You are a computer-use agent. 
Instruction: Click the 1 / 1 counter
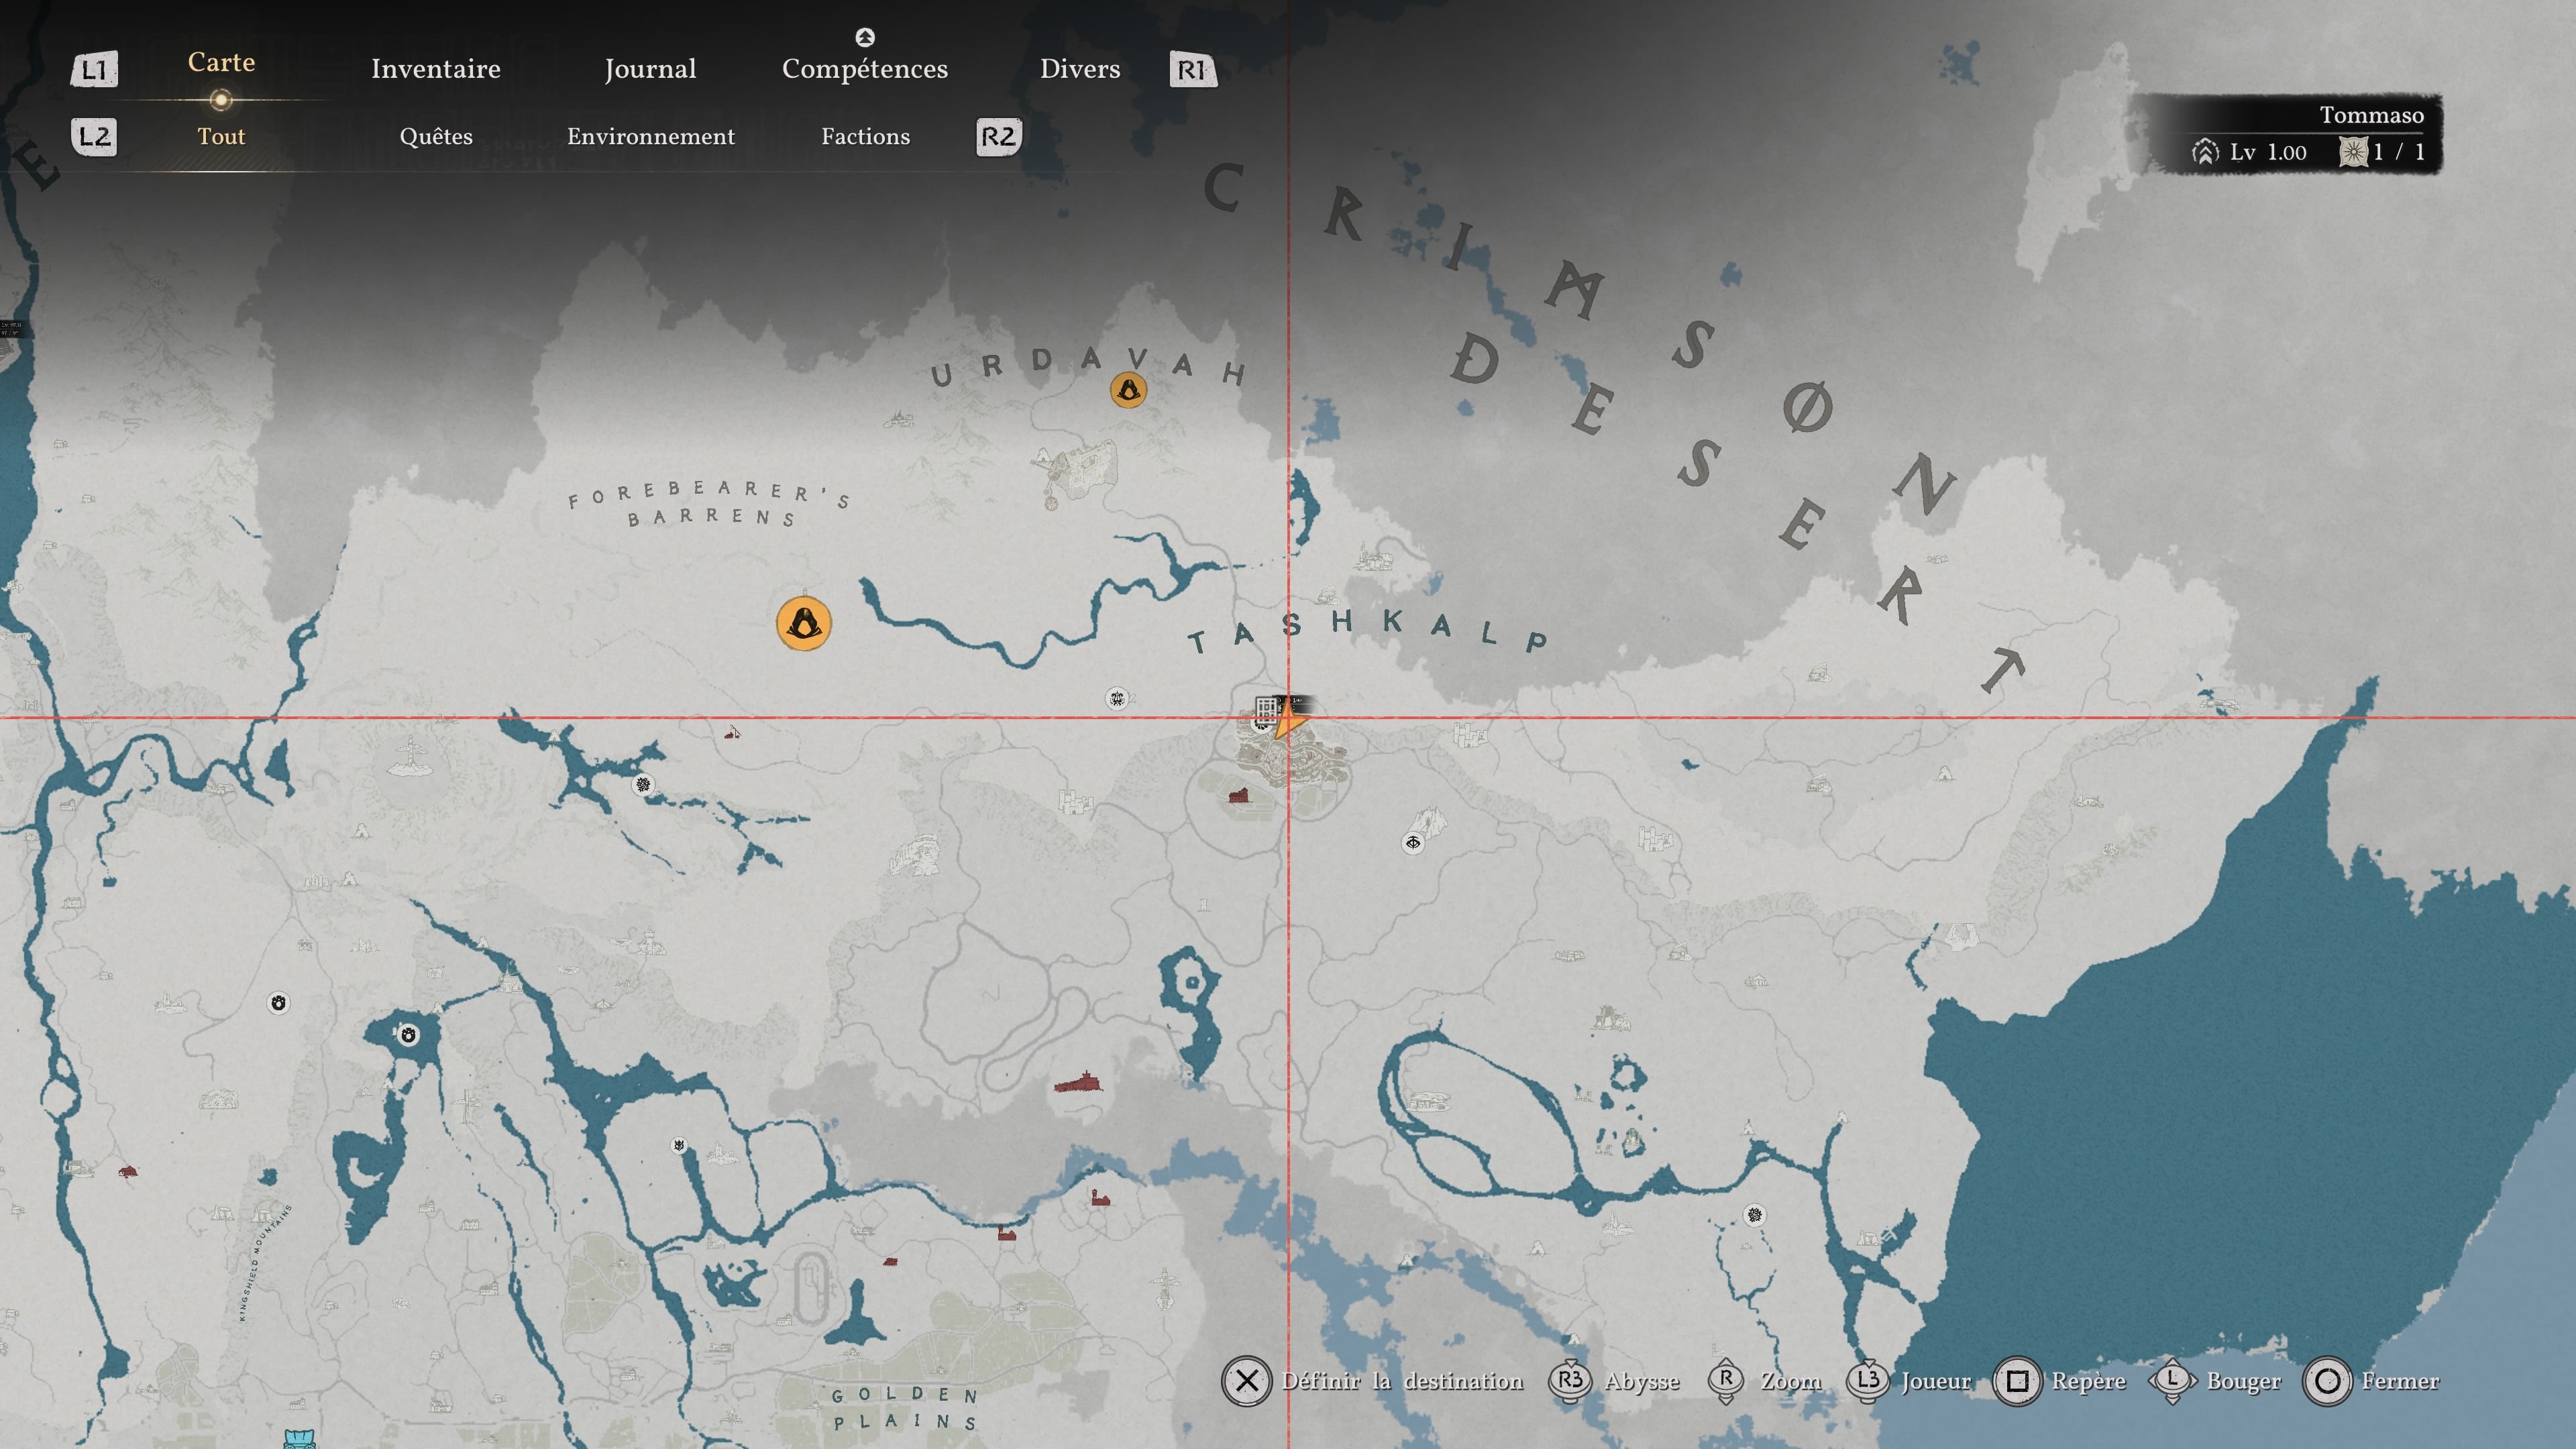coord(2399,152)
